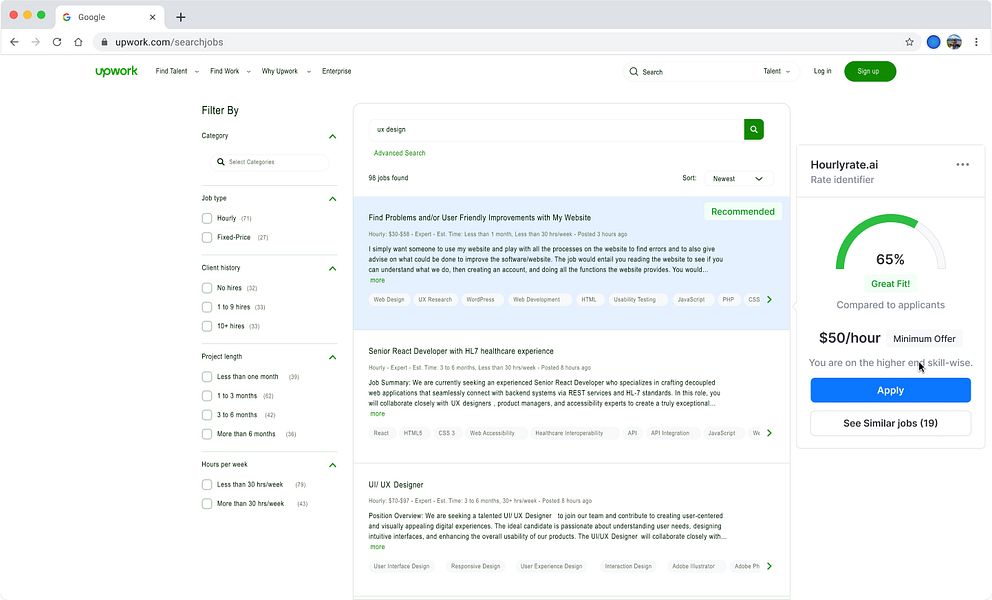Click the green search button next to ux design

(753, 129)
